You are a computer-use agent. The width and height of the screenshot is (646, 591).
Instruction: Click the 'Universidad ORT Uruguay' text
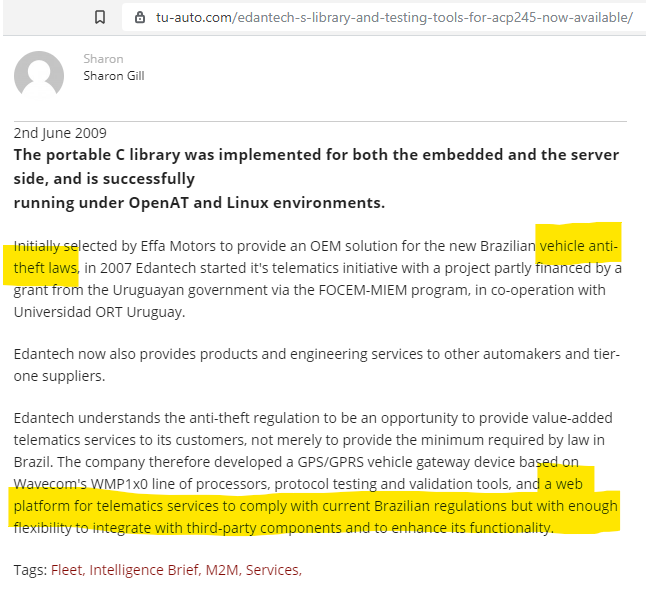tap(102, 310)
